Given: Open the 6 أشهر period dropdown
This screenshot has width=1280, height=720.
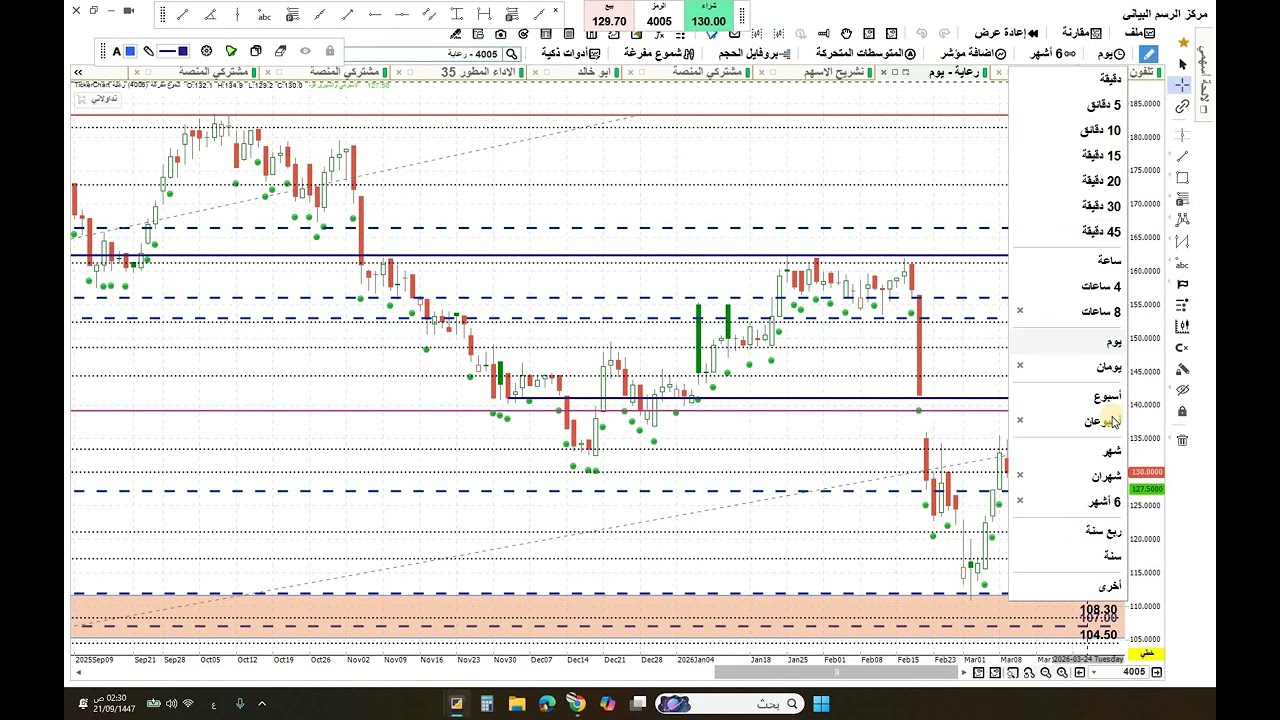Looking at the screenshot, I should (x=1051, y=54).
